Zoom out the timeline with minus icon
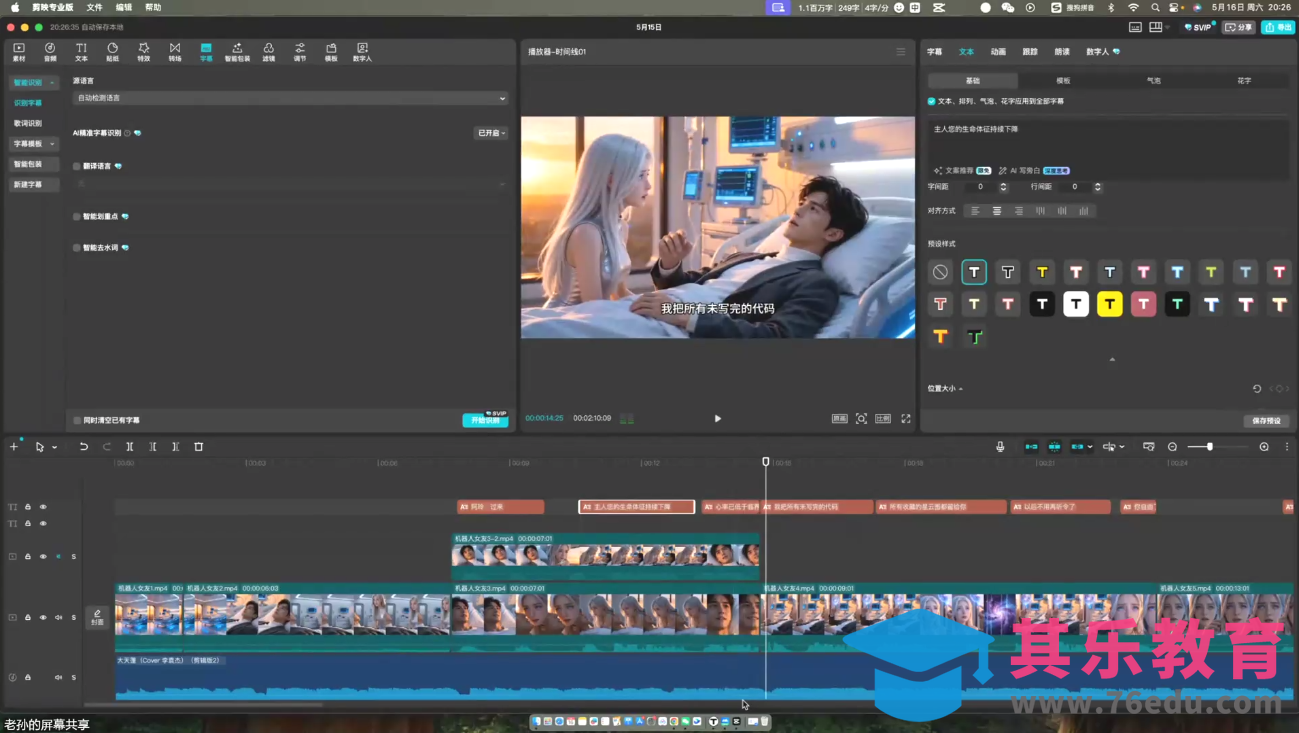Screen dimensions: 1299x733 point(1173,447)
